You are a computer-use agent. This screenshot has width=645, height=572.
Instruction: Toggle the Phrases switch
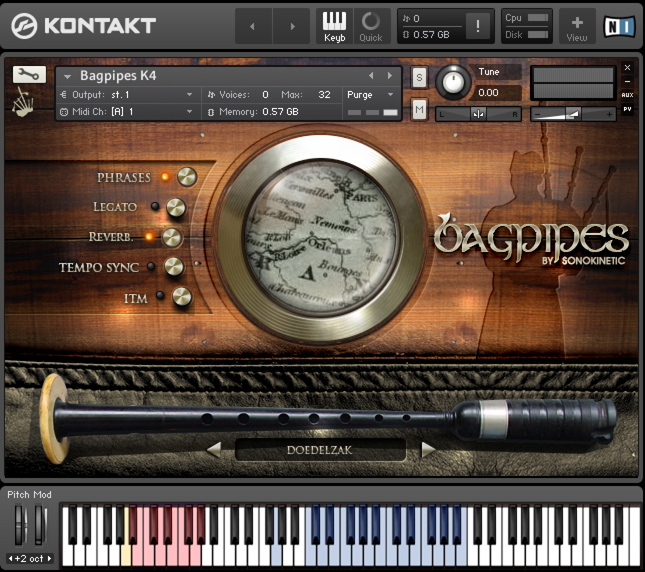pos(187,177)
